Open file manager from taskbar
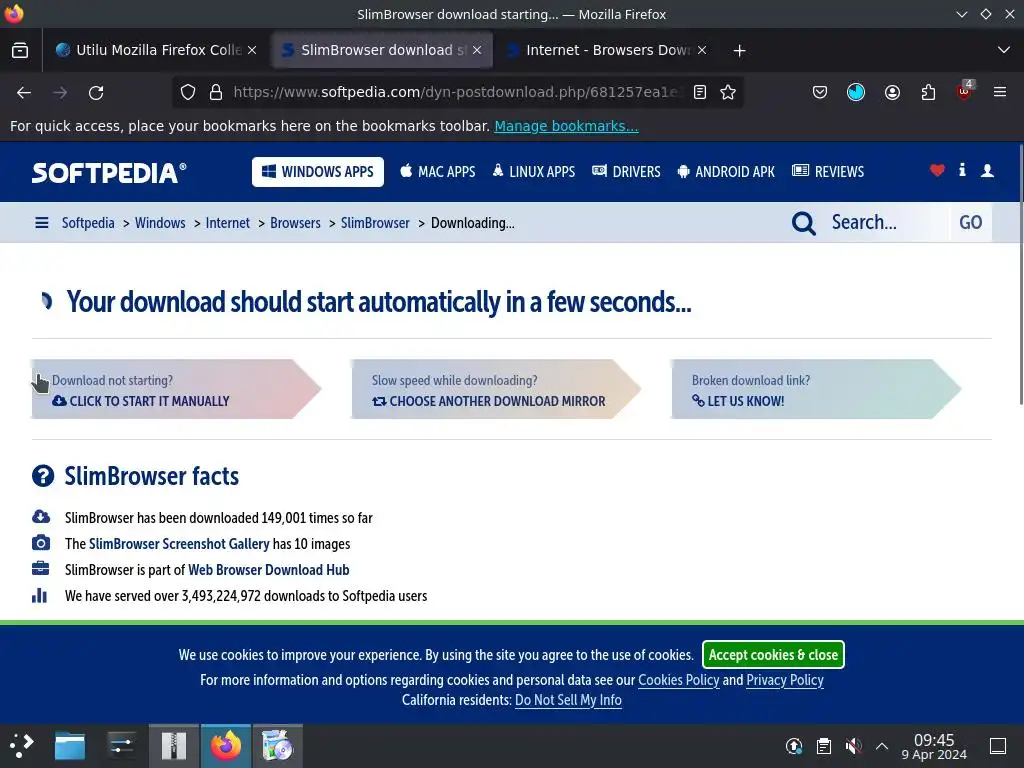The height and width of the screenshot is (768, 1024). tap(70, 746)
